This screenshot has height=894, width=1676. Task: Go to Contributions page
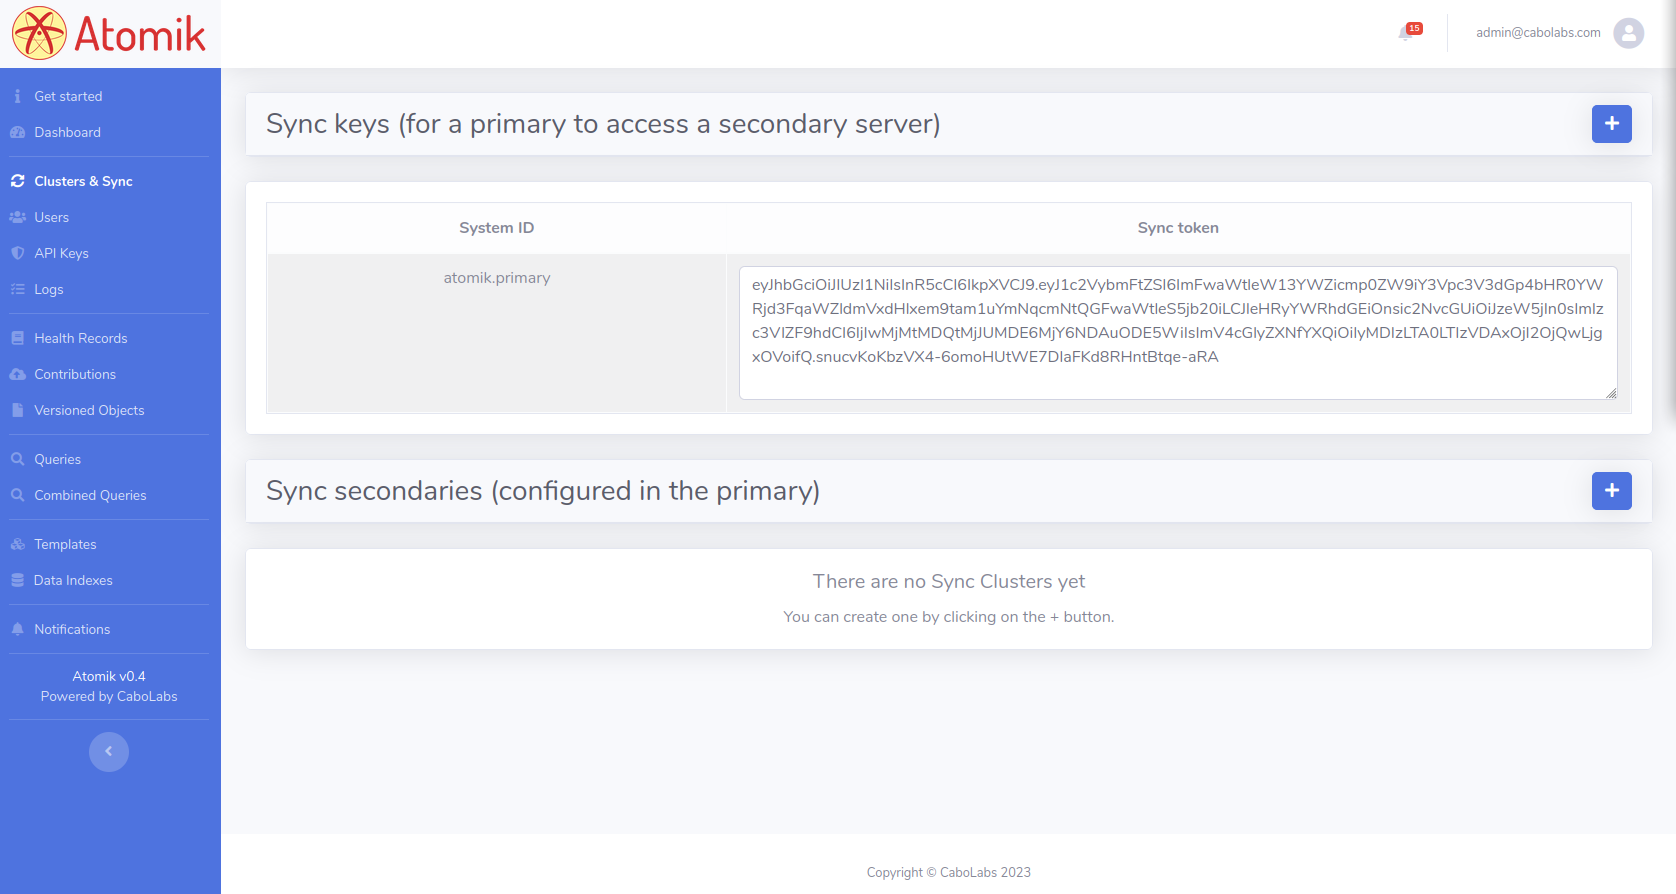pos(75,374)
